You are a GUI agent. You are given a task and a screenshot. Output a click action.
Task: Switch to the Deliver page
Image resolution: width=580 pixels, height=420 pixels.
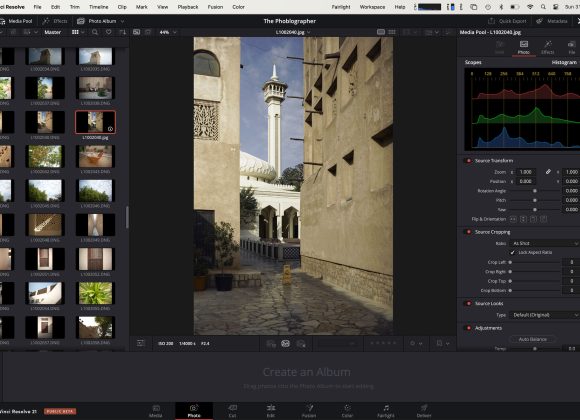(424, 411)
